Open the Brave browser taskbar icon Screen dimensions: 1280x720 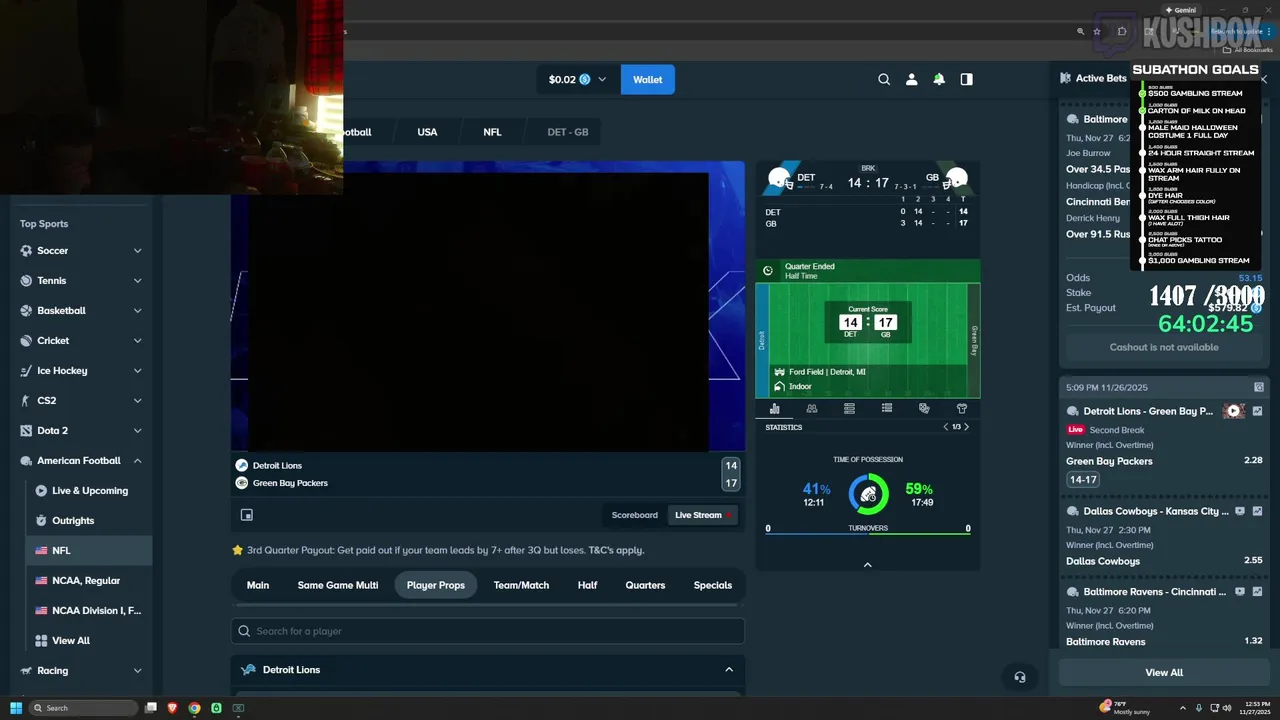tap(172, 708)
